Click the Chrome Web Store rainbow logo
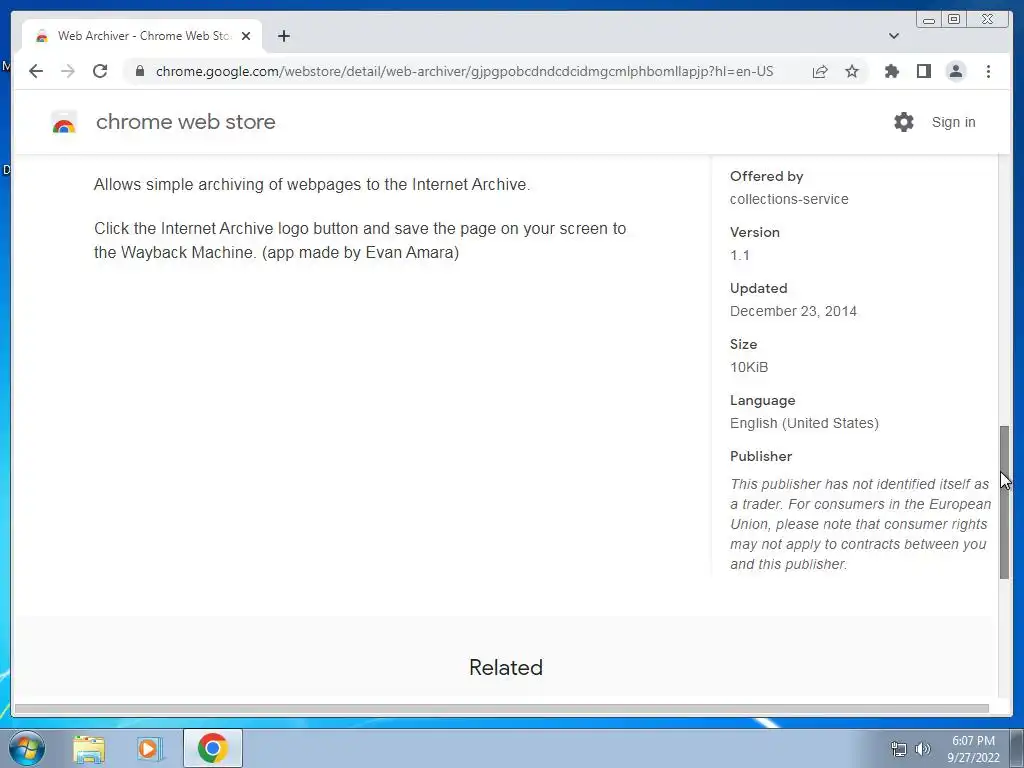 pos(64,122)
